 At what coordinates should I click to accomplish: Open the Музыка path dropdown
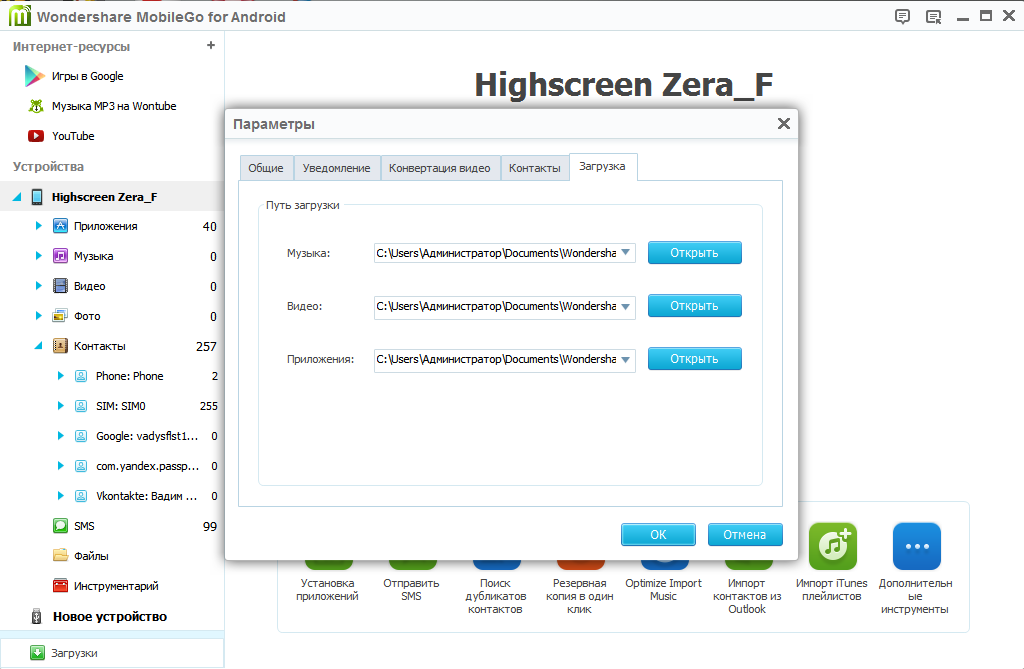coord(626,253)
